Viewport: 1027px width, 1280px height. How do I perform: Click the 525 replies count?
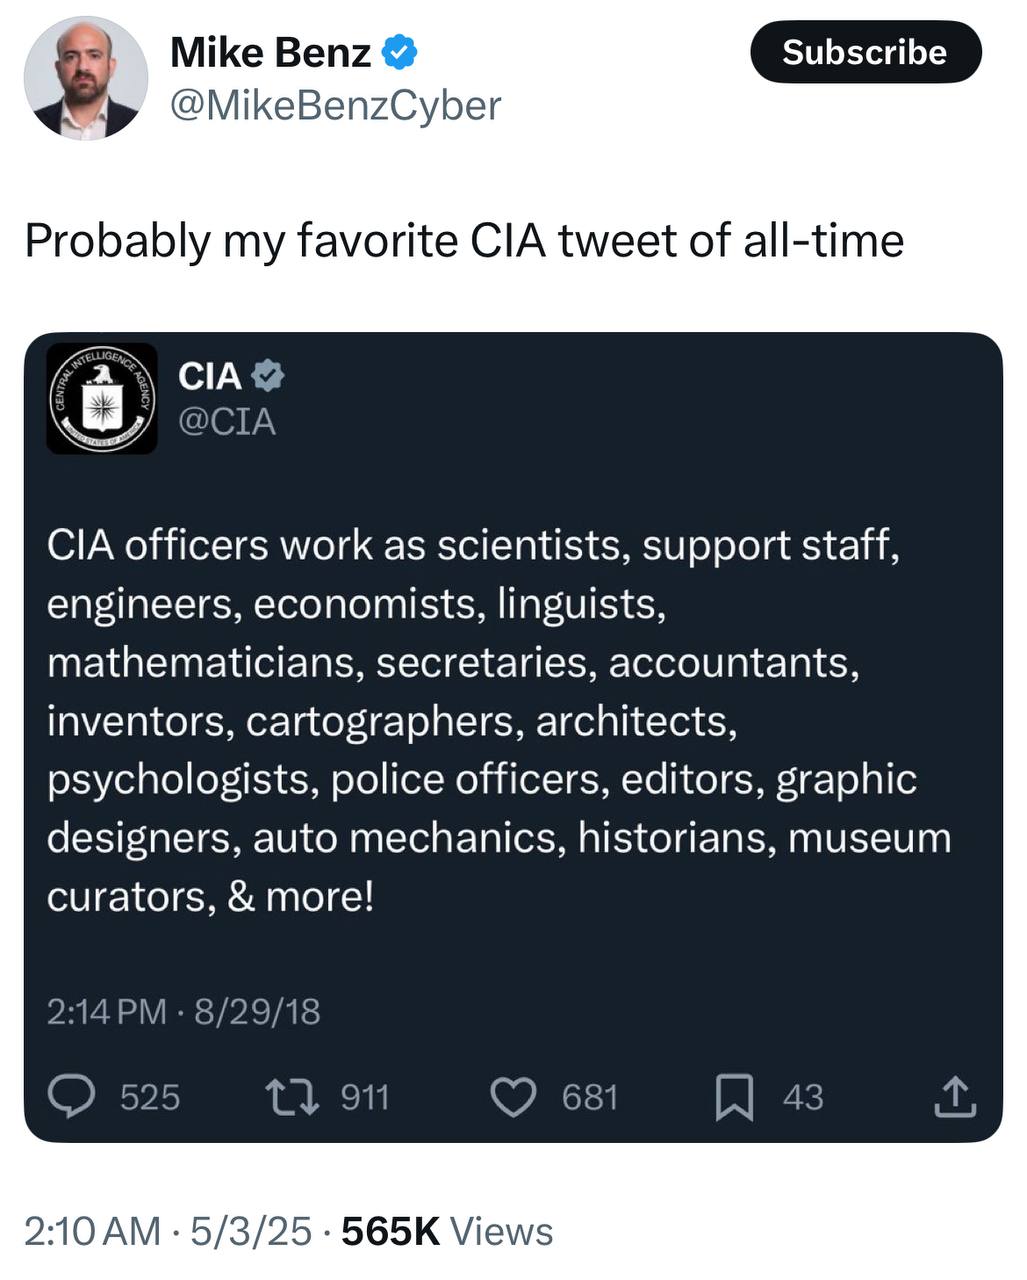click(150, 1098)
